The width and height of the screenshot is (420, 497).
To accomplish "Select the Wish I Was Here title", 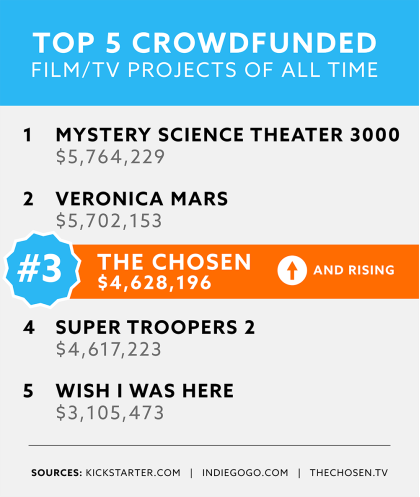I will (145, 391).
